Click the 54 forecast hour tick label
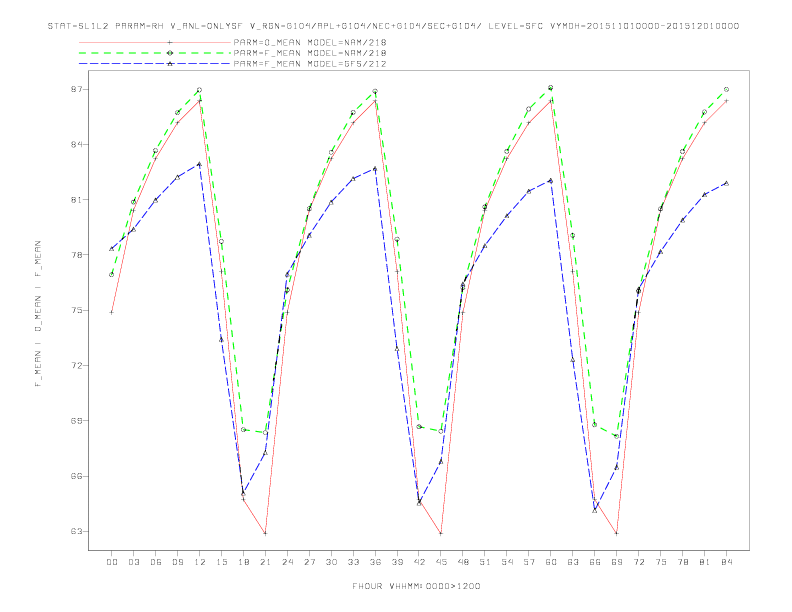Screen dimensions: 792x612 click(507, 562)
